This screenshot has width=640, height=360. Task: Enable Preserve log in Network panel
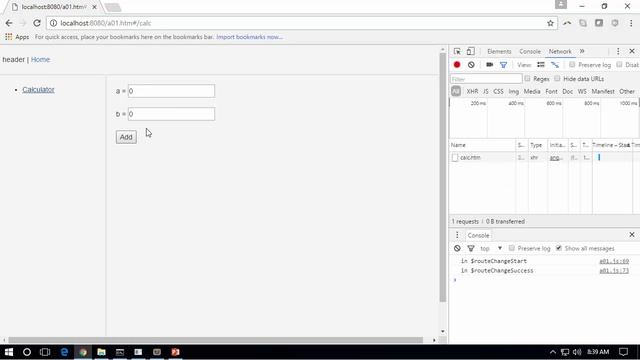click(572, 64)
